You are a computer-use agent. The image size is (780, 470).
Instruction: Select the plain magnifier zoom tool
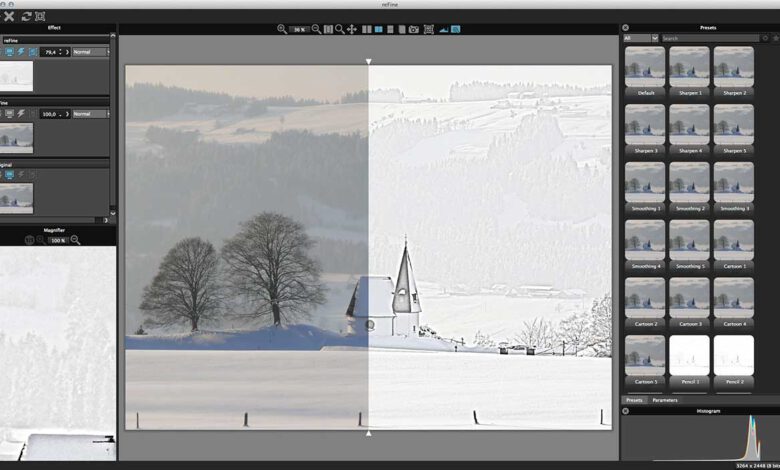(340, 29)
